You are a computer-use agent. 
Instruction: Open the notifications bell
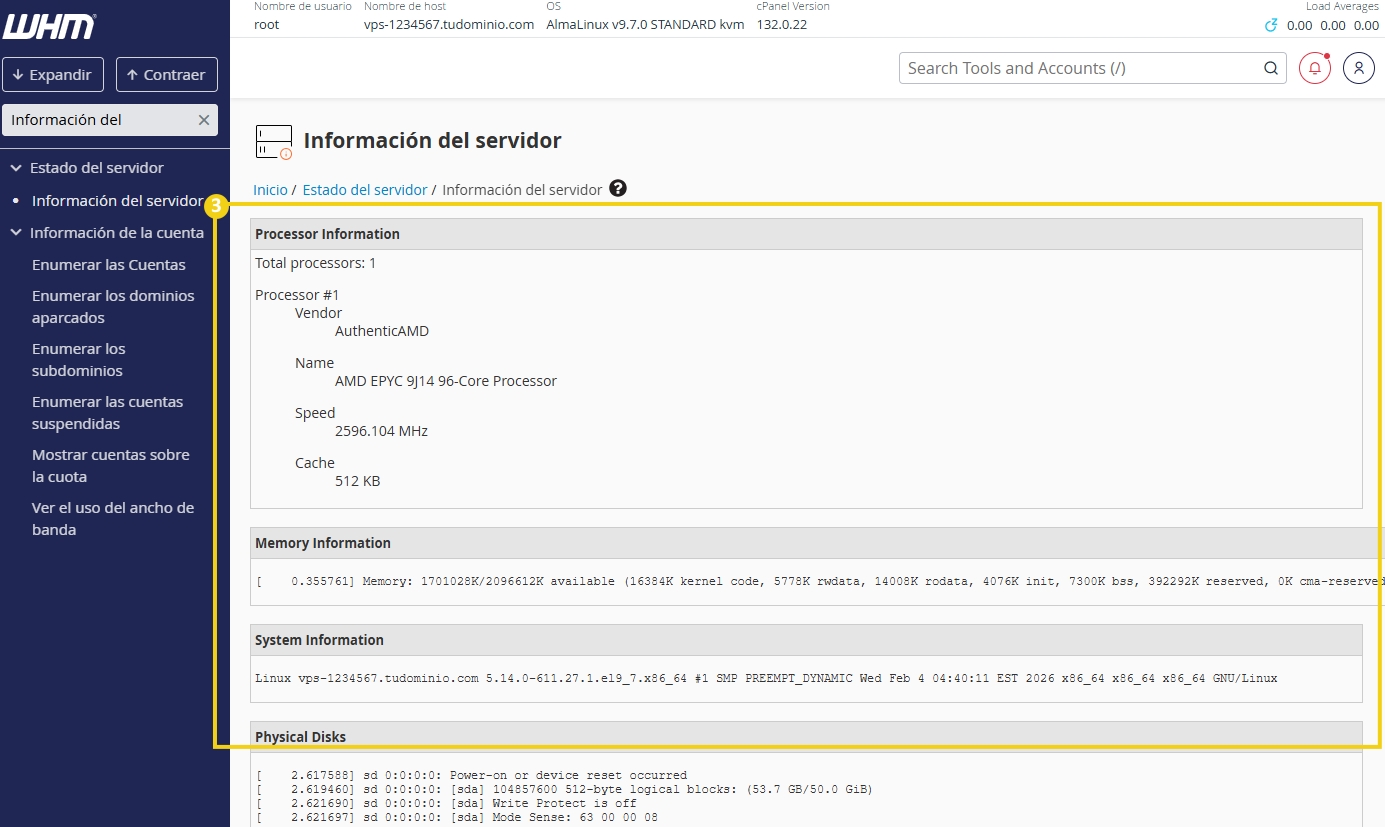(1314, 68)
